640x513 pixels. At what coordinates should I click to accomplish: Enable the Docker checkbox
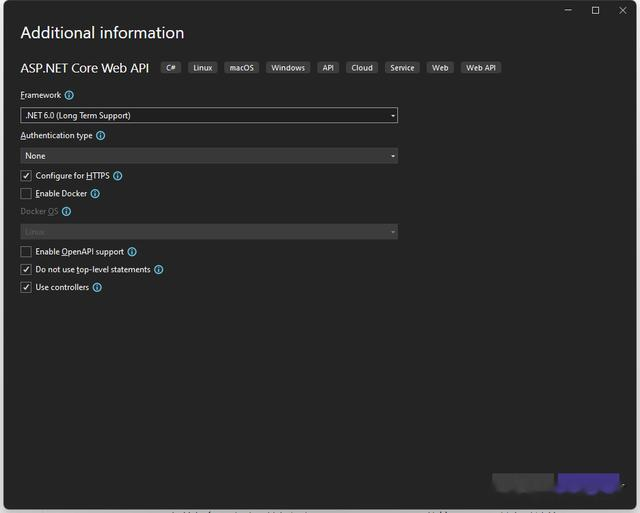point(26,193)
